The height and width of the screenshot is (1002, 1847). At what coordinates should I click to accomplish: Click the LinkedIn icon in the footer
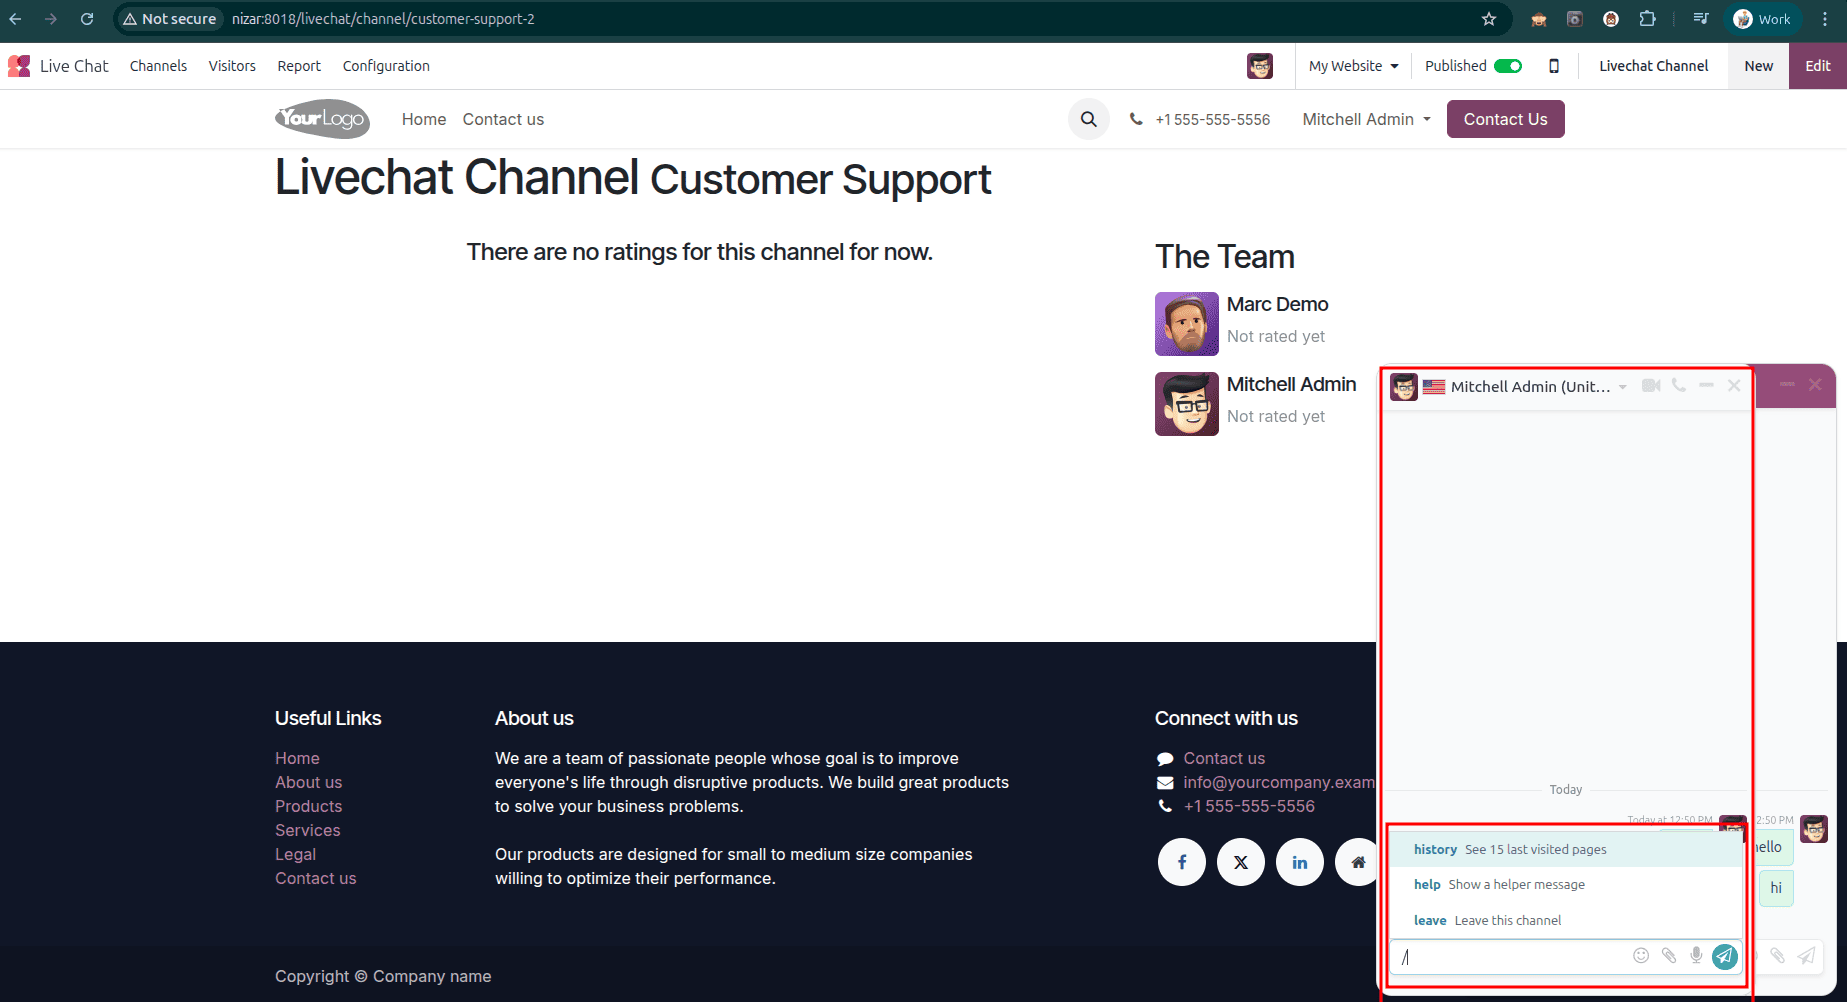[x=1300, y=862]
